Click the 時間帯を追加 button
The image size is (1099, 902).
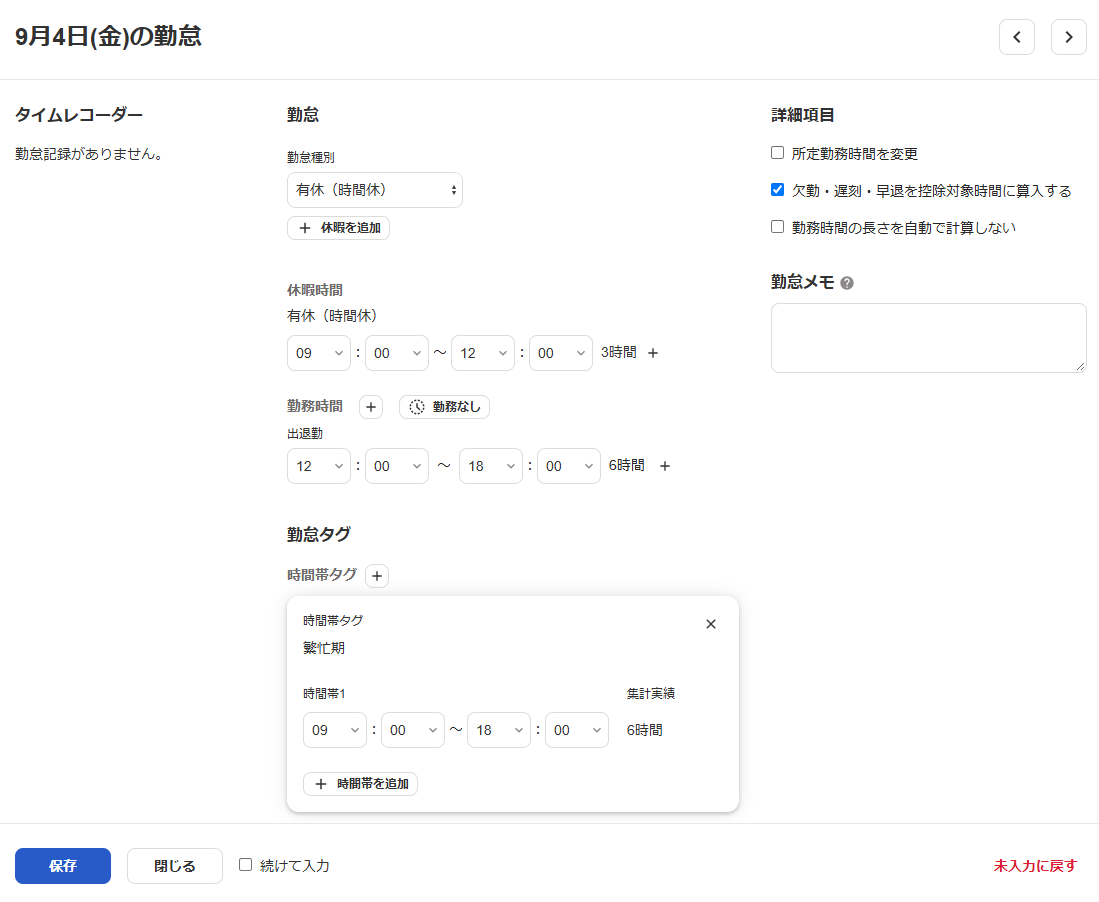point(360,784)
